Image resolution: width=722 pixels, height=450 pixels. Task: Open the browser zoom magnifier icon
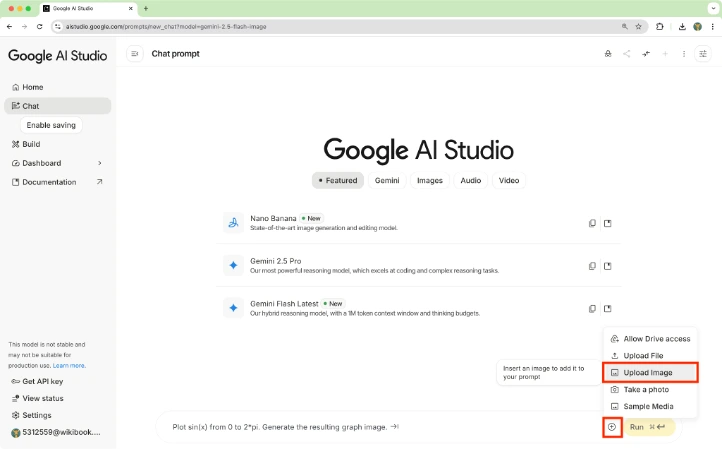[x=624, y=27]
